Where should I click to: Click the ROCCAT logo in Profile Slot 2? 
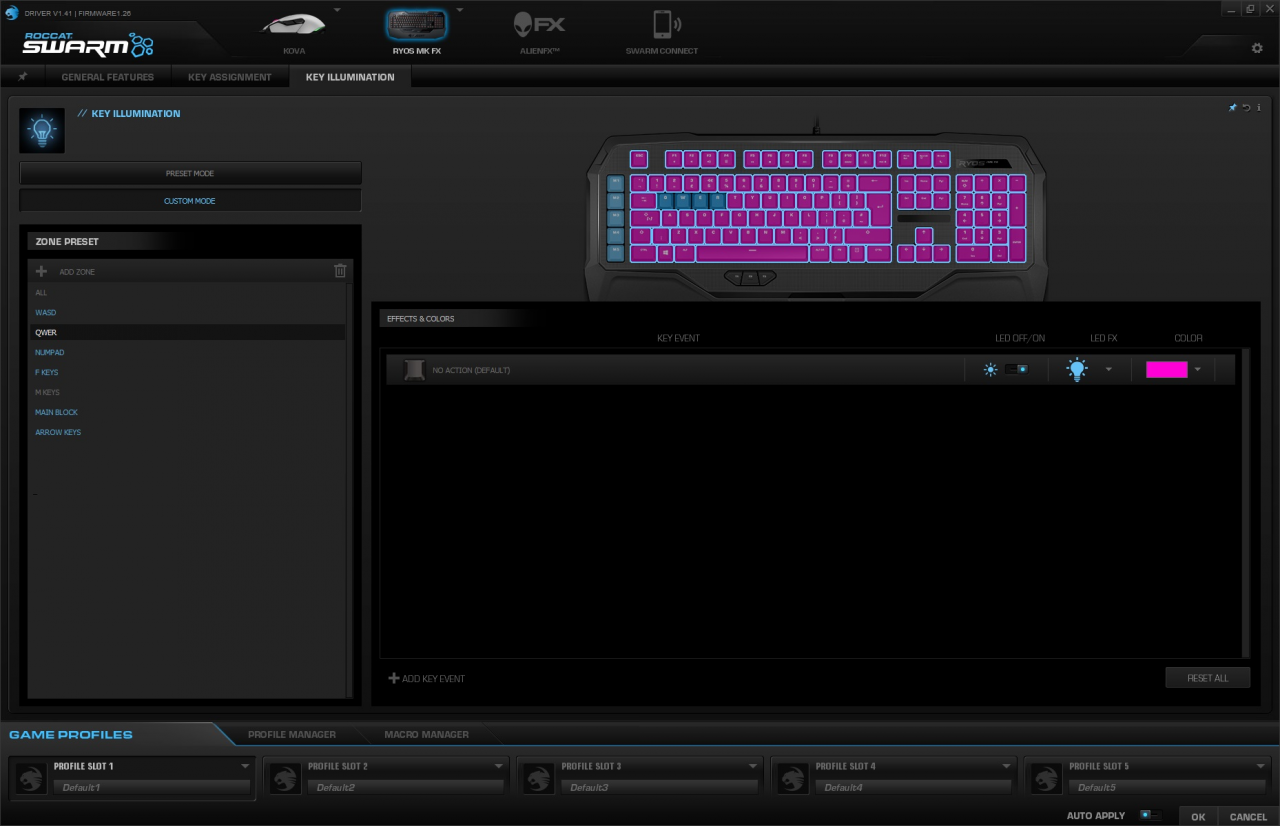pos(285,778)
